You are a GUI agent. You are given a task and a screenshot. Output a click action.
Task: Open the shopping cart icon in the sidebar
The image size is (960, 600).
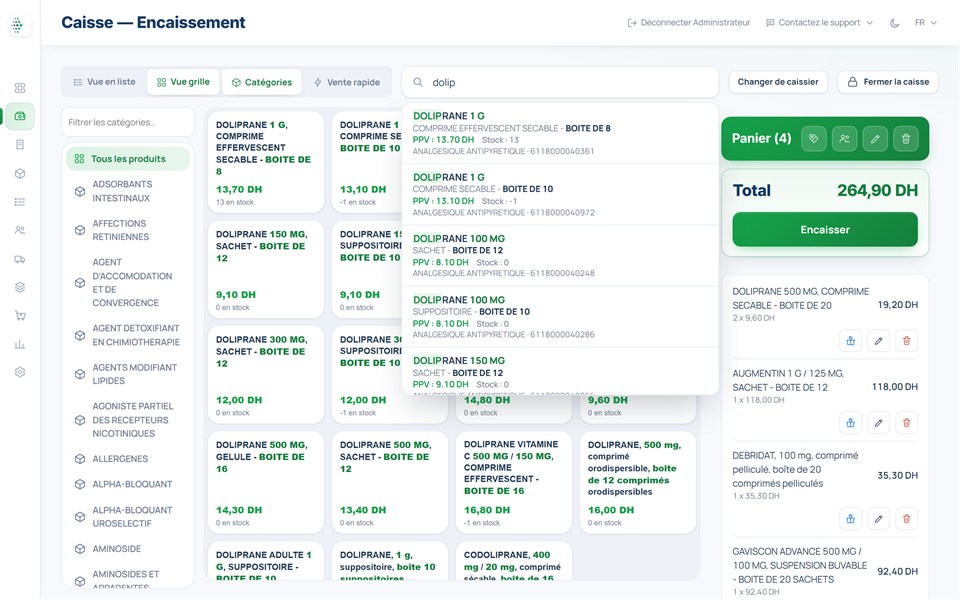click(x=20, y=316)
